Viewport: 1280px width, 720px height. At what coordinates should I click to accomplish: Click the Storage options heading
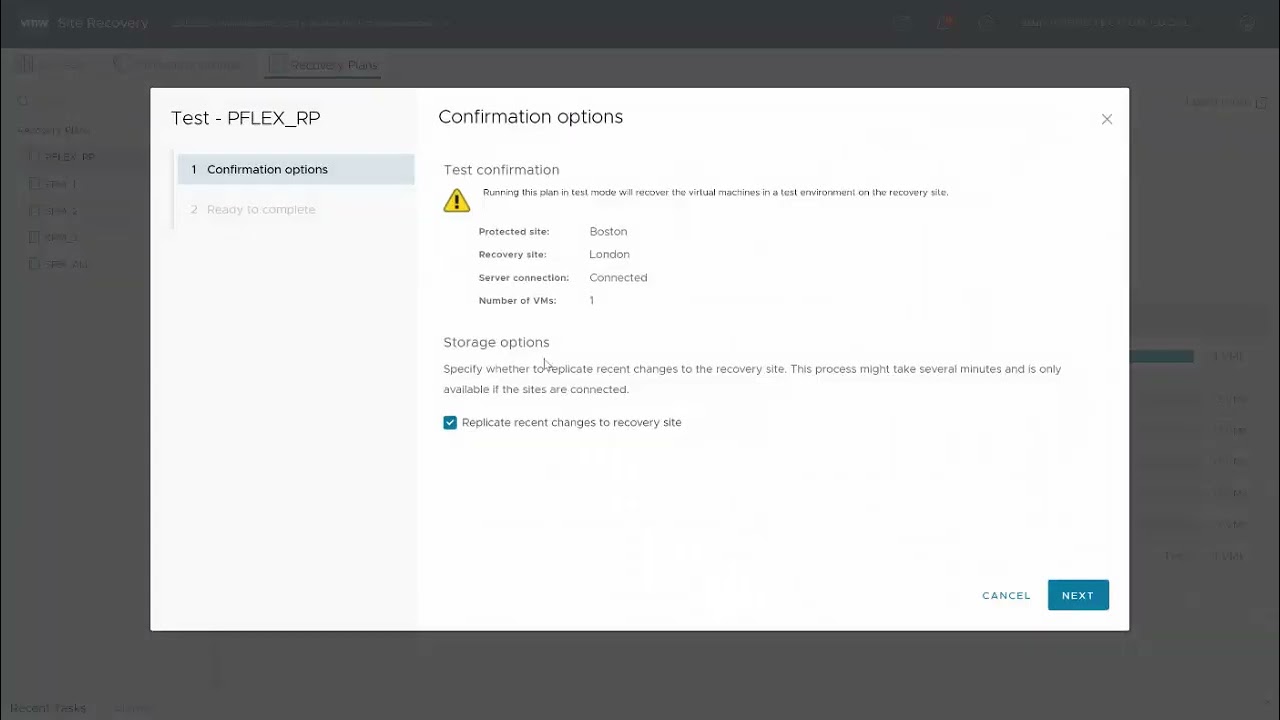tap(496, 342)
